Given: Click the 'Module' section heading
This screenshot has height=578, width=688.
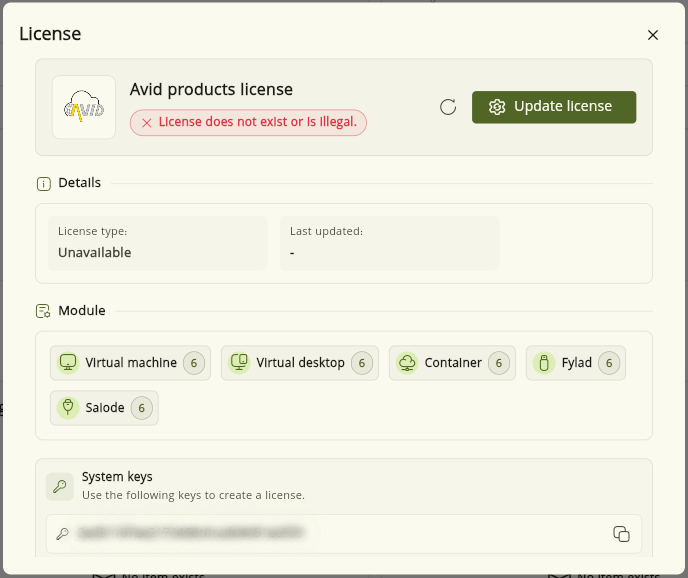Looking at the screenshot, I should tap(82, 311).
